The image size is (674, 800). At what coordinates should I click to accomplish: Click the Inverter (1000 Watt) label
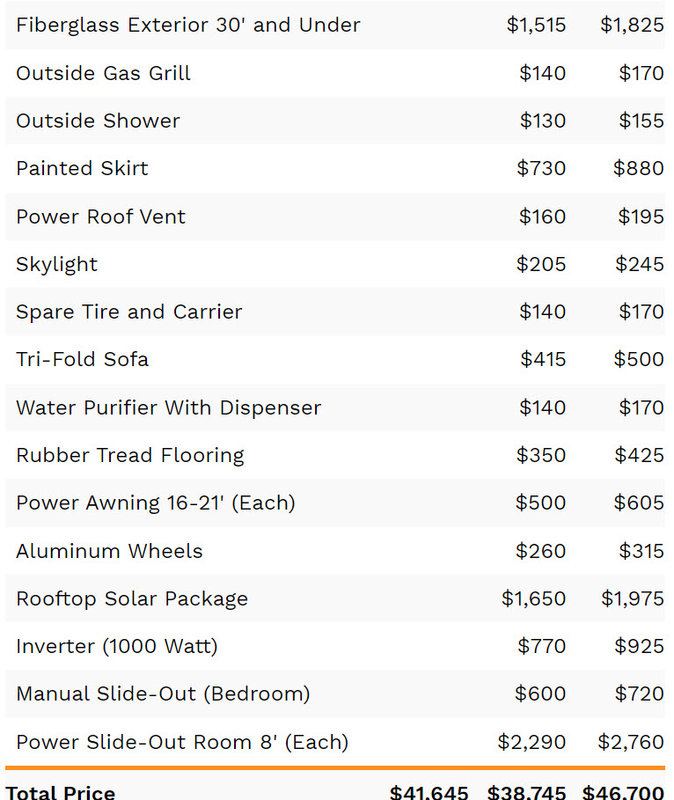(x=117, y=646)
